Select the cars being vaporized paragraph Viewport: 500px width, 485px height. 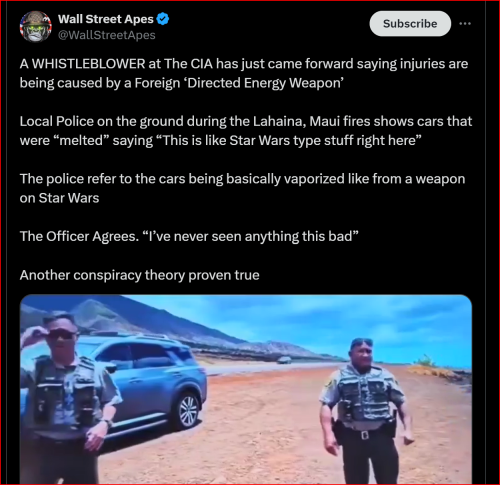pyautogui.click(x=242, y=188)
